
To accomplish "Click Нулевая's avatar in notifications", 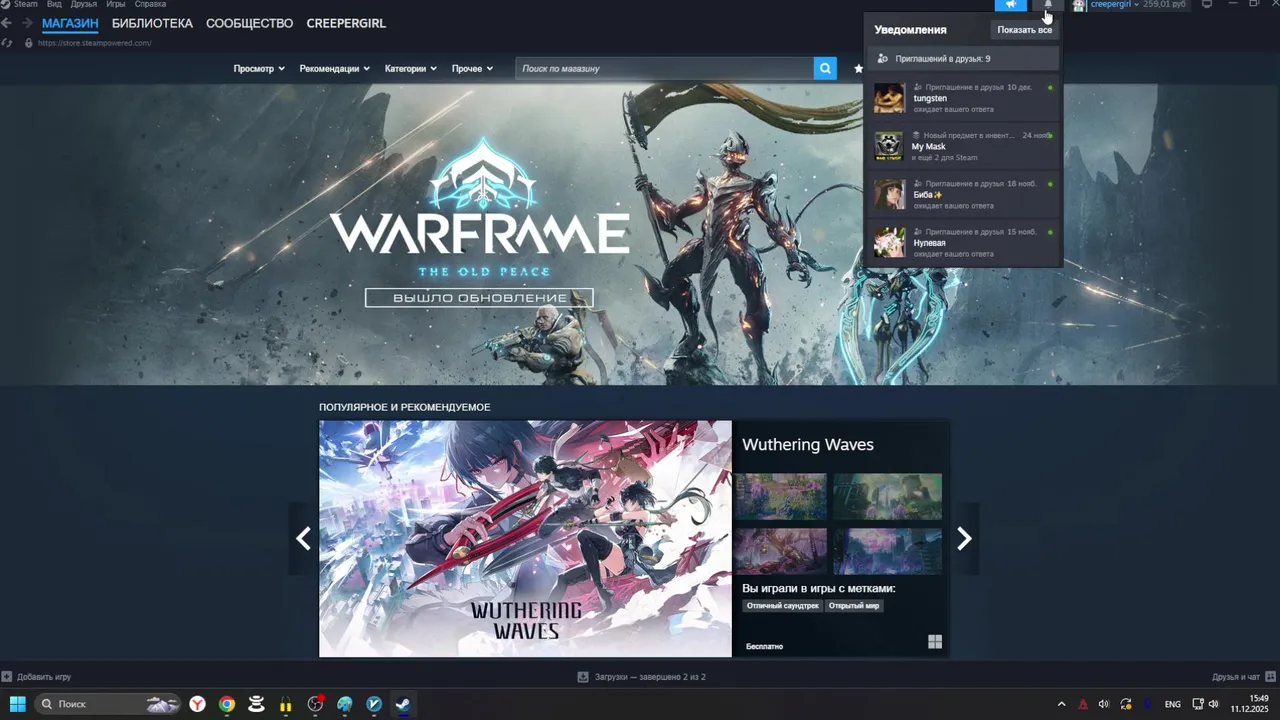I will [x=889, y=242].
